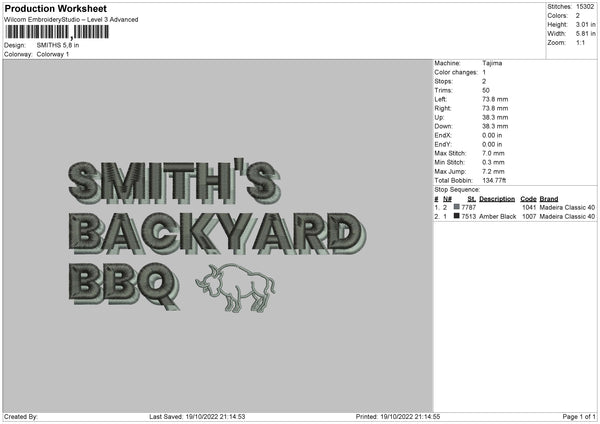The width and height of the screenshot is (600, 424).
Task: Click the Stop Sequence heading
Action: pyautogui.click(x=457, y=190)
